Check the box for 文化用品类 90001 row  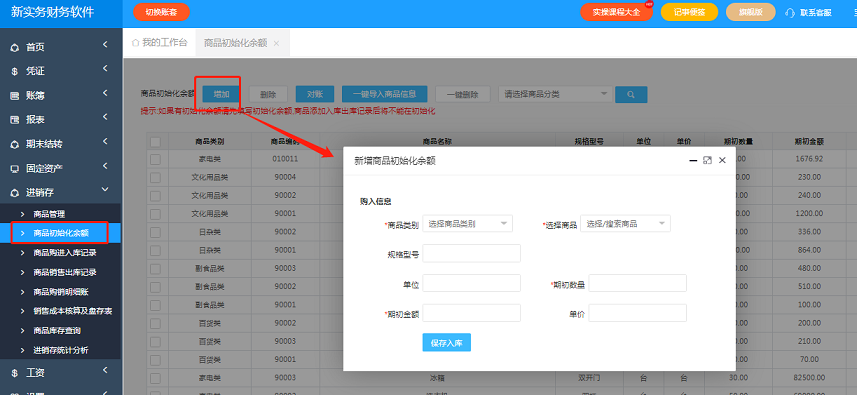point(155,213)
